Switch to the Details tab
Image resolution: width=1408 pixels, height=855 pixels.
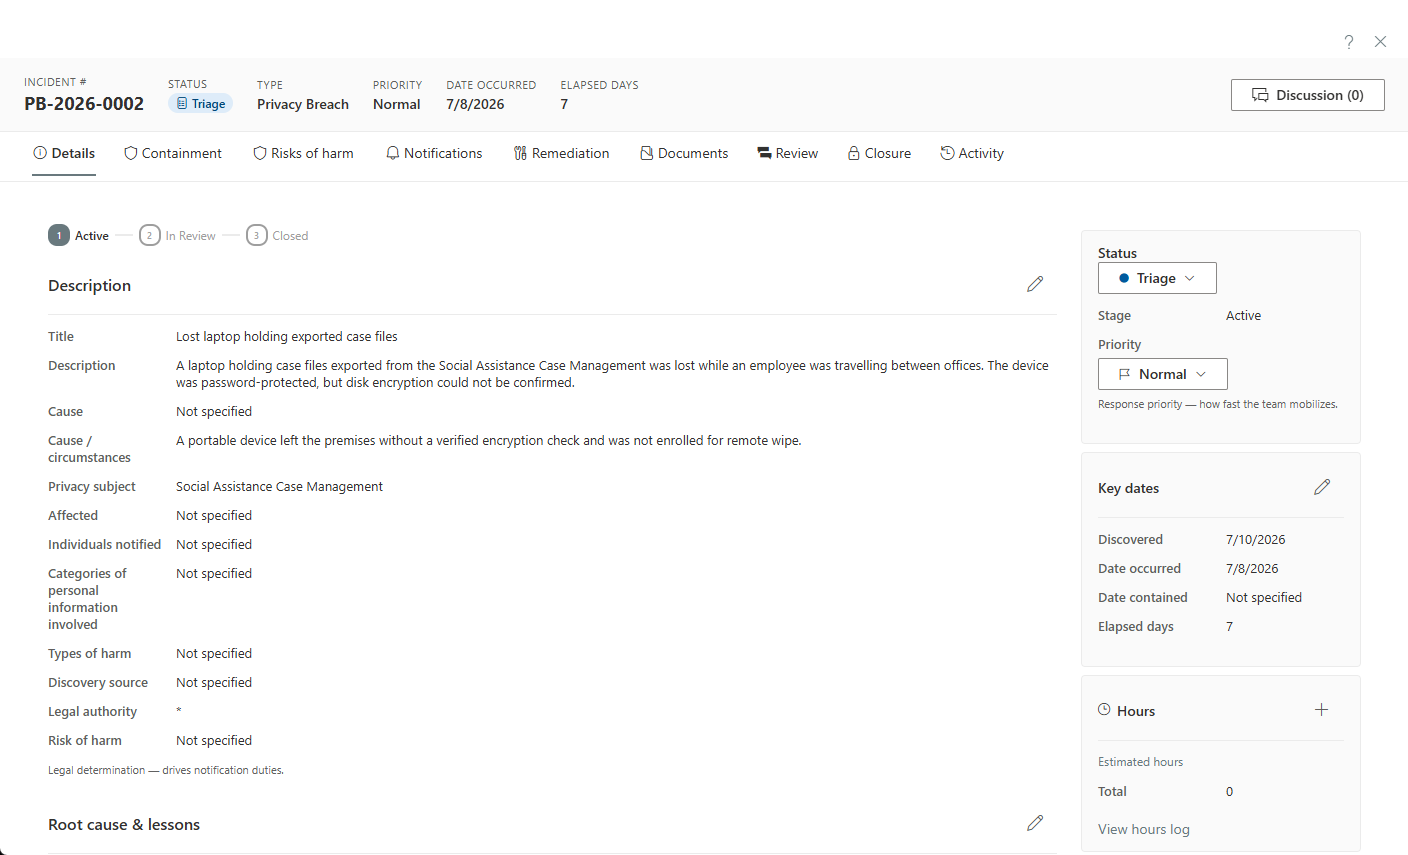click(64, 153)
